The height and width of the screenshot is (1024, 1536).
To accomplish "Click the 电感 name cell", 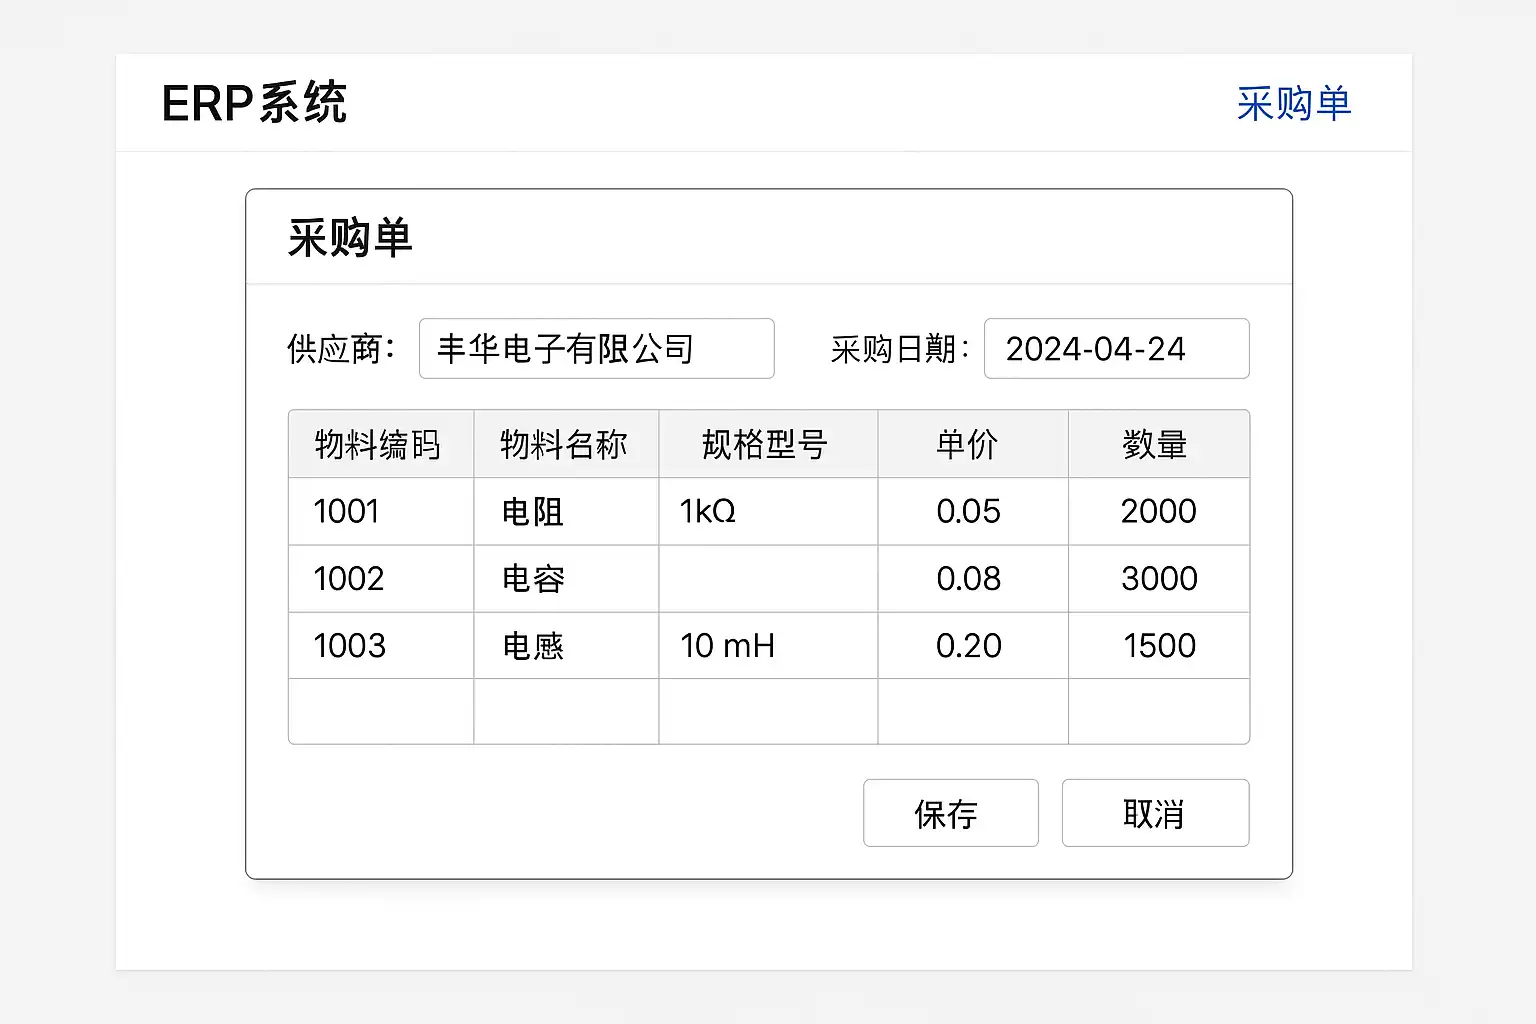I will [566, 646].
